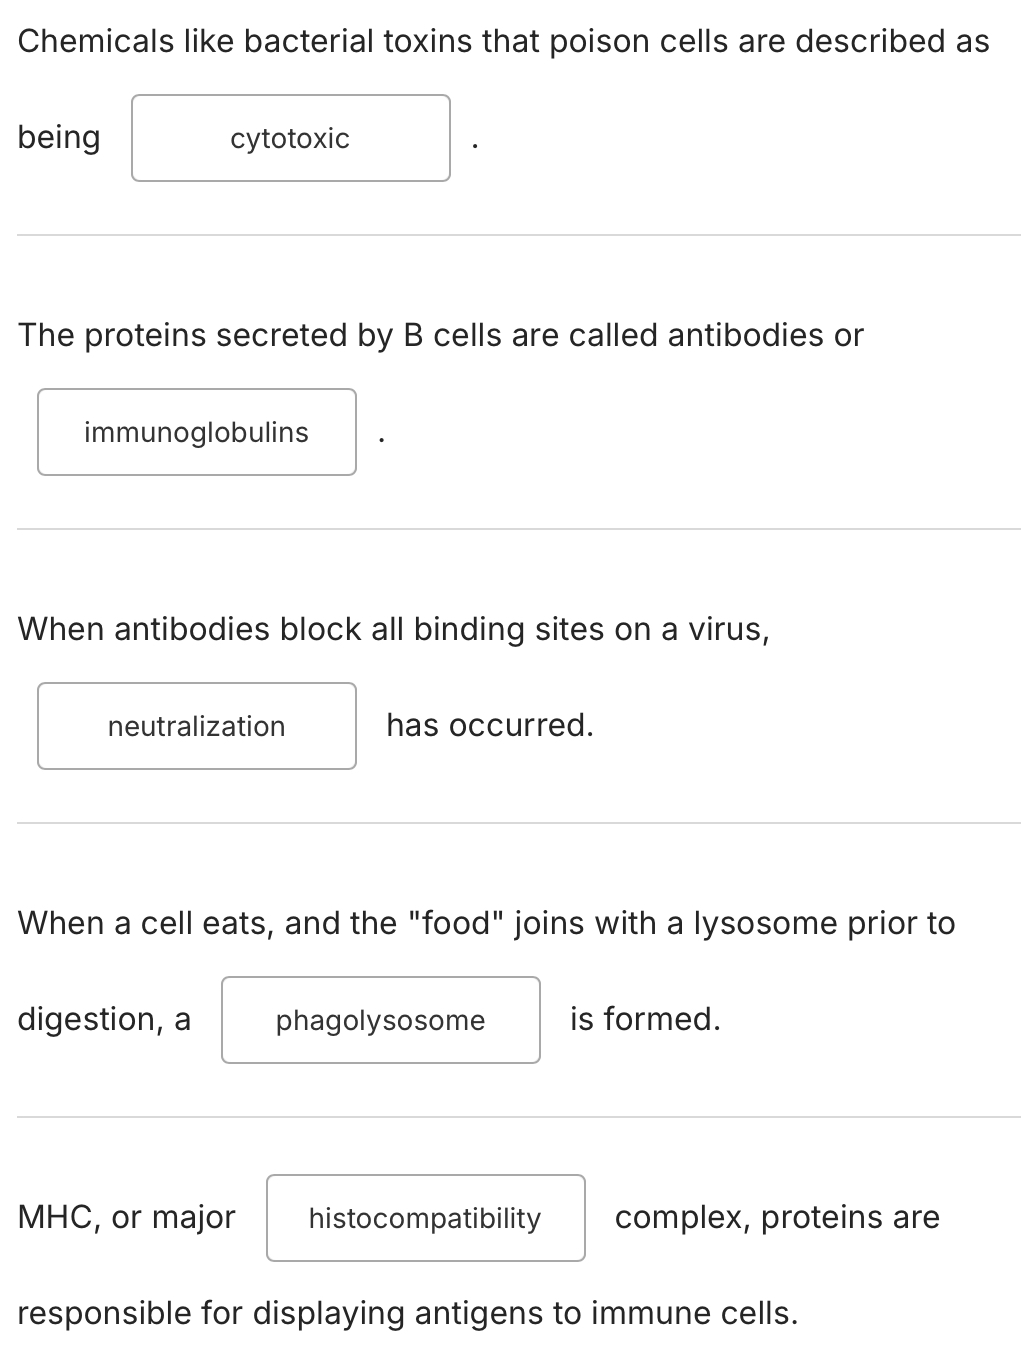This screenshot has height=1366, width=1021.
Task: Click the words "has occurred."
Action: tap(490, 725)
